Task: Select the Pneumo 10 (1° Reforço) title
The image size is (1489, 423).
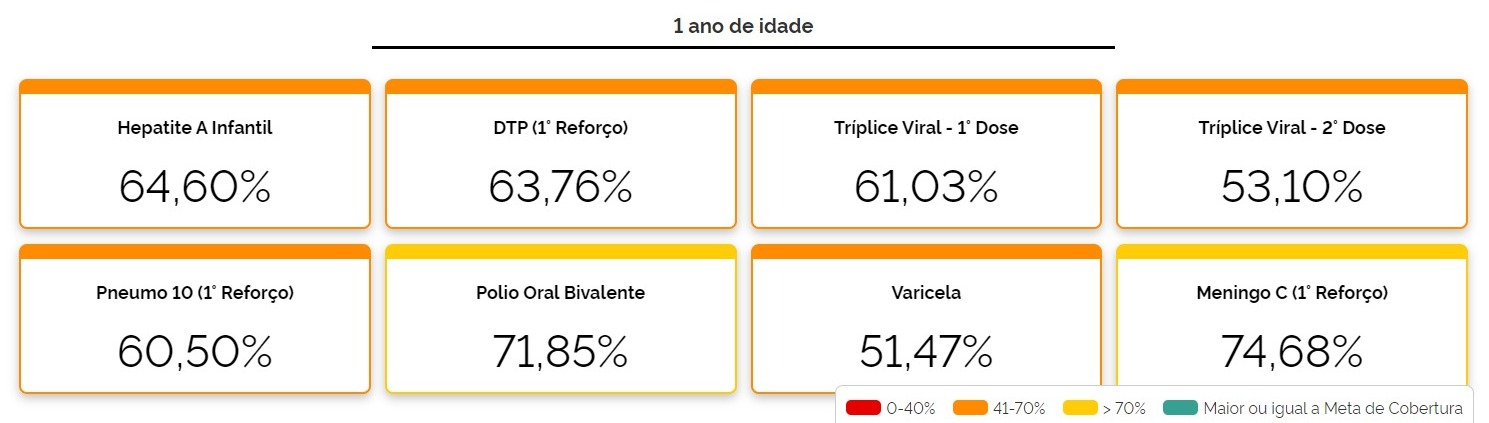Action: [x=195, y=293]
